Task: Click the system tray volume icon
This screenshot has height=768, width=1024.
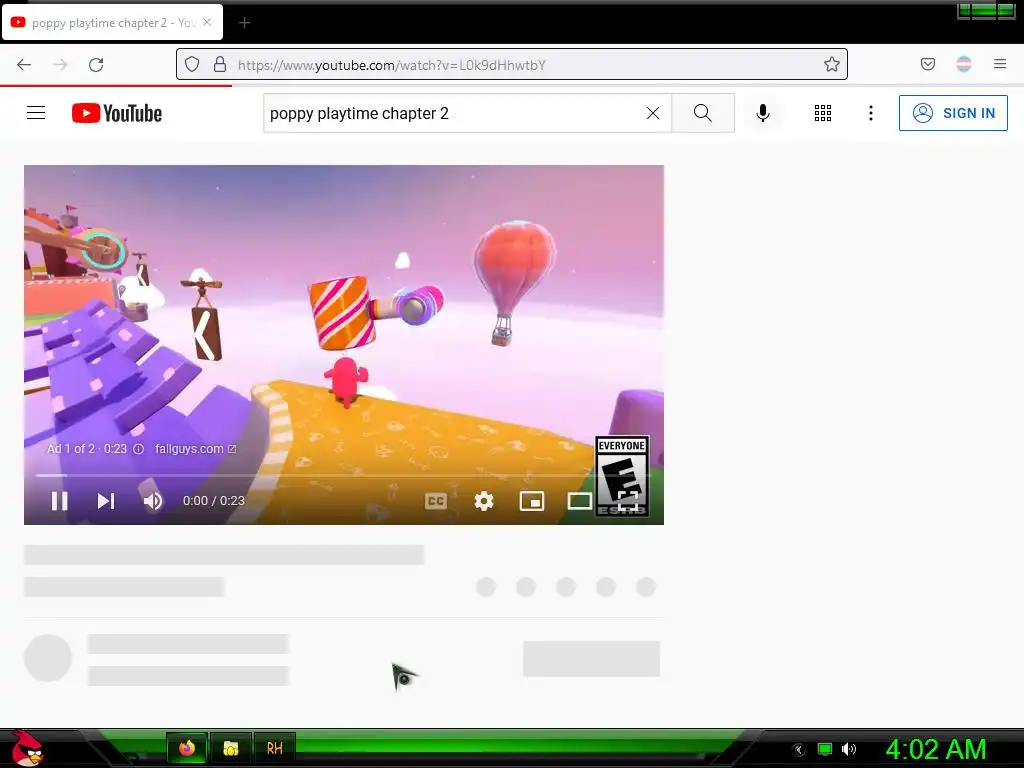Action: click(848, 749)
